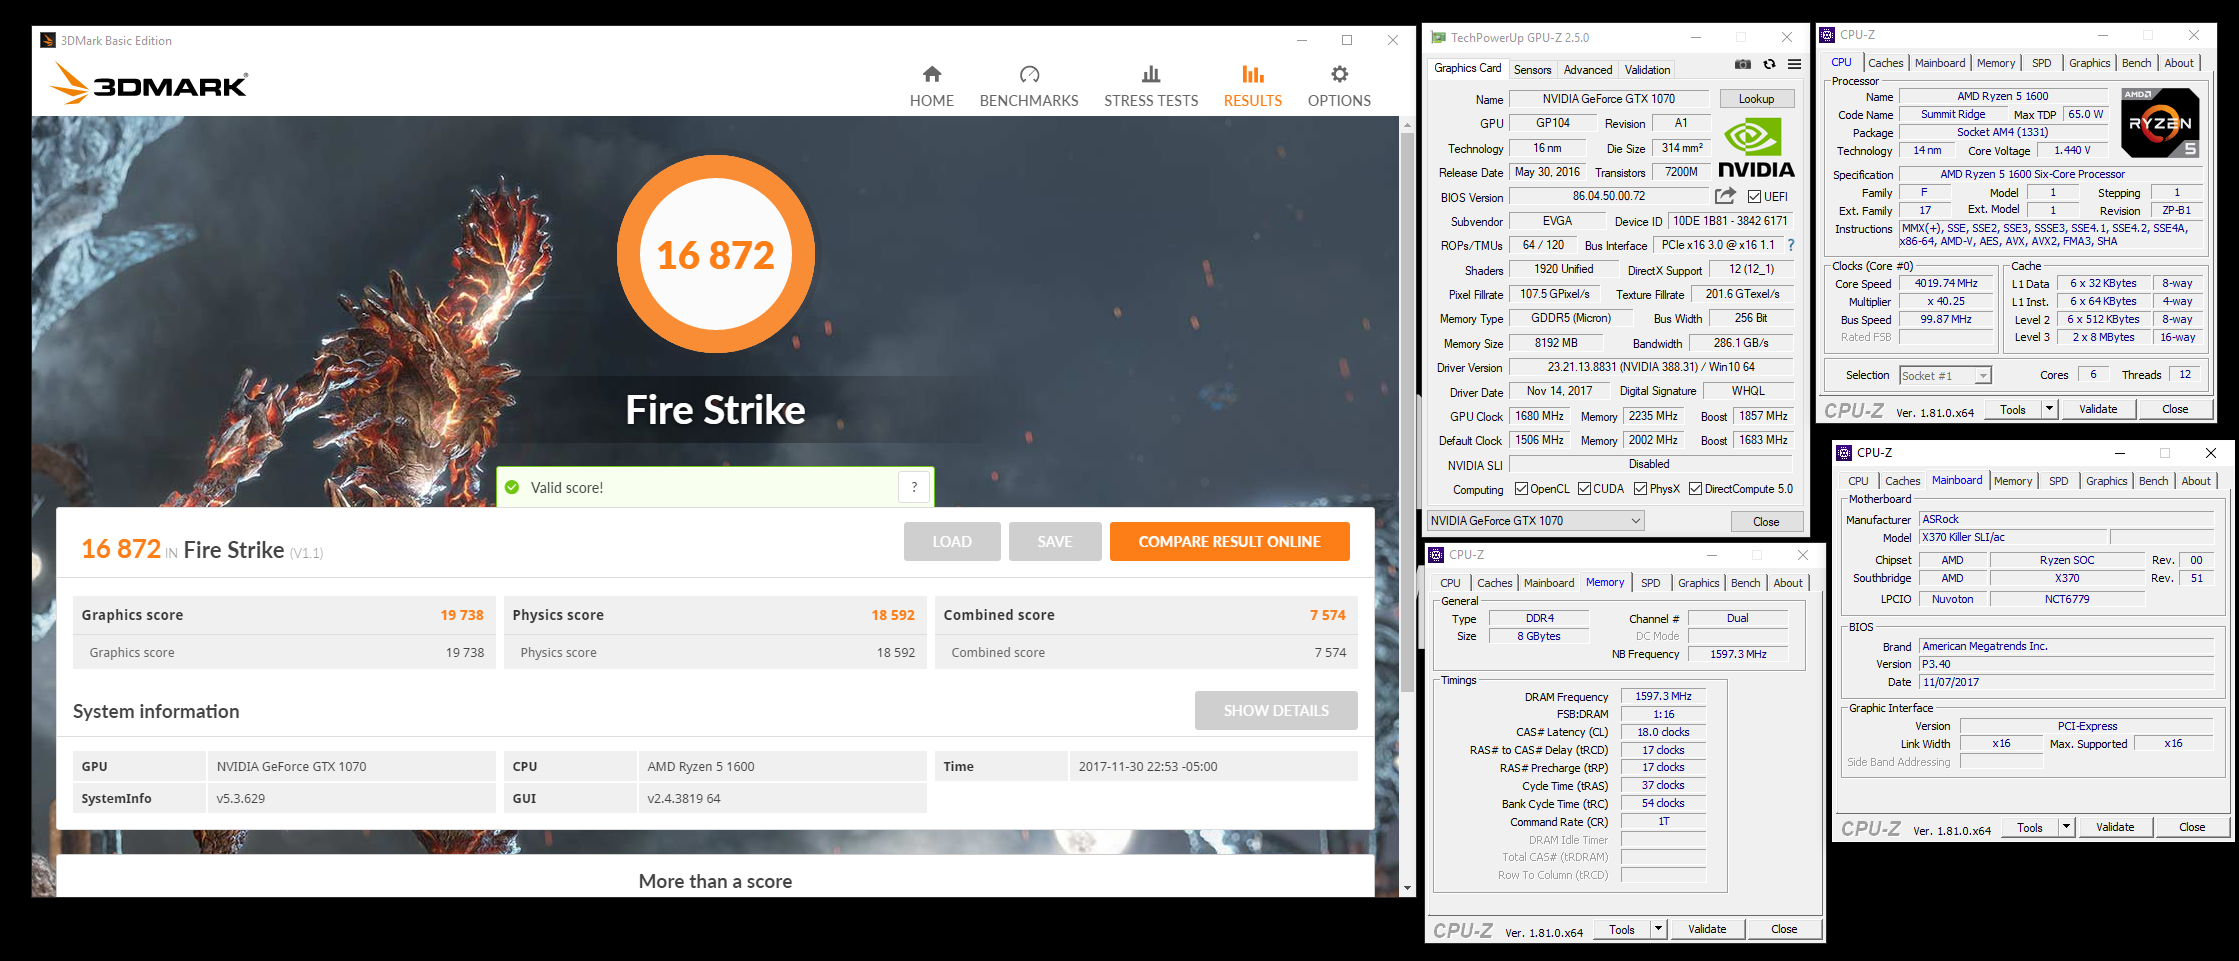Click the Combined score 7 574 header
The height and width of the screenshot is (961, 2239).
click(x=1145, y=615)
